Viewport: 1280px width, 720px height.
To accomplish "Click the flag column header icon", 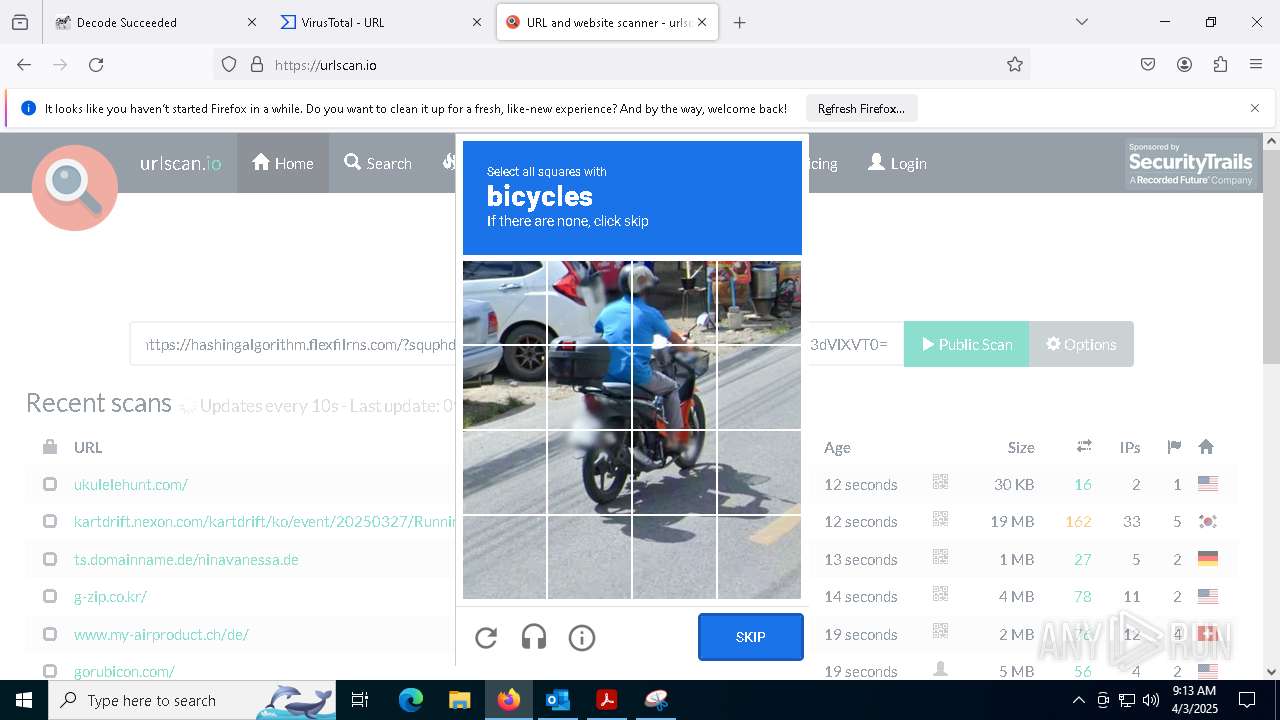I will click(x=1174, y=447).
